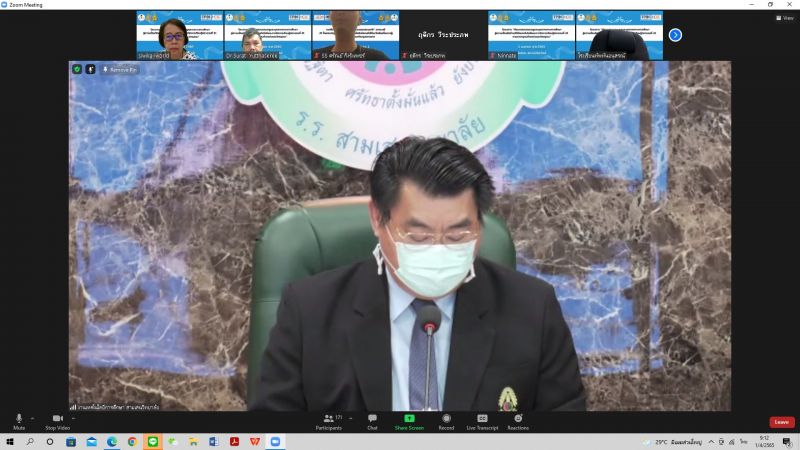Image resolution: width=800 pixels, height=450 pixels.
Task: Enable Live Transcript captions
Action: pyautogui.click(x=482, y=421)
